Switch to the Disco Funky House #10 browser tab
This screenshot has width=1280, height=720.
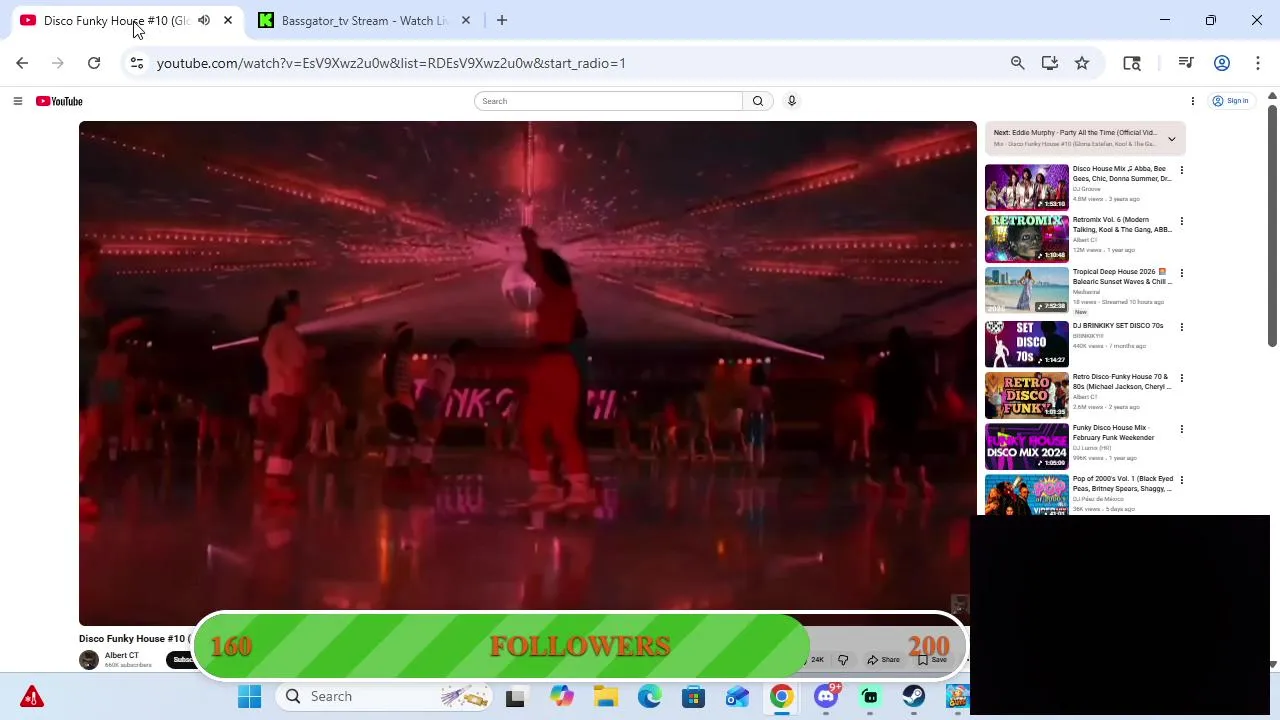tap(115, 20)
